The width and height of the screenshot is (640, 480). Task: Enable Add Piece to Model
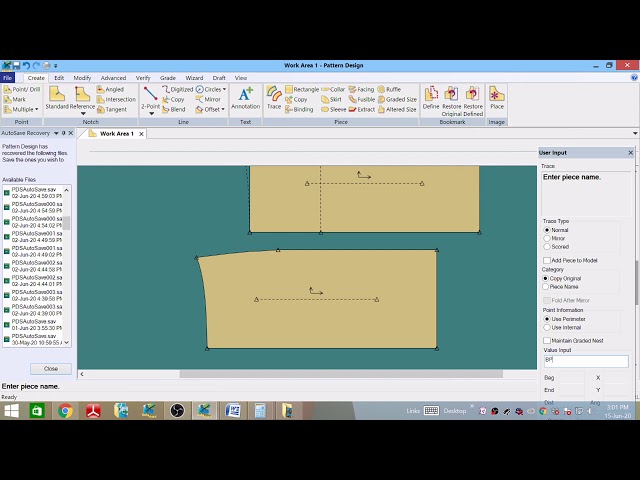(547, 260)
